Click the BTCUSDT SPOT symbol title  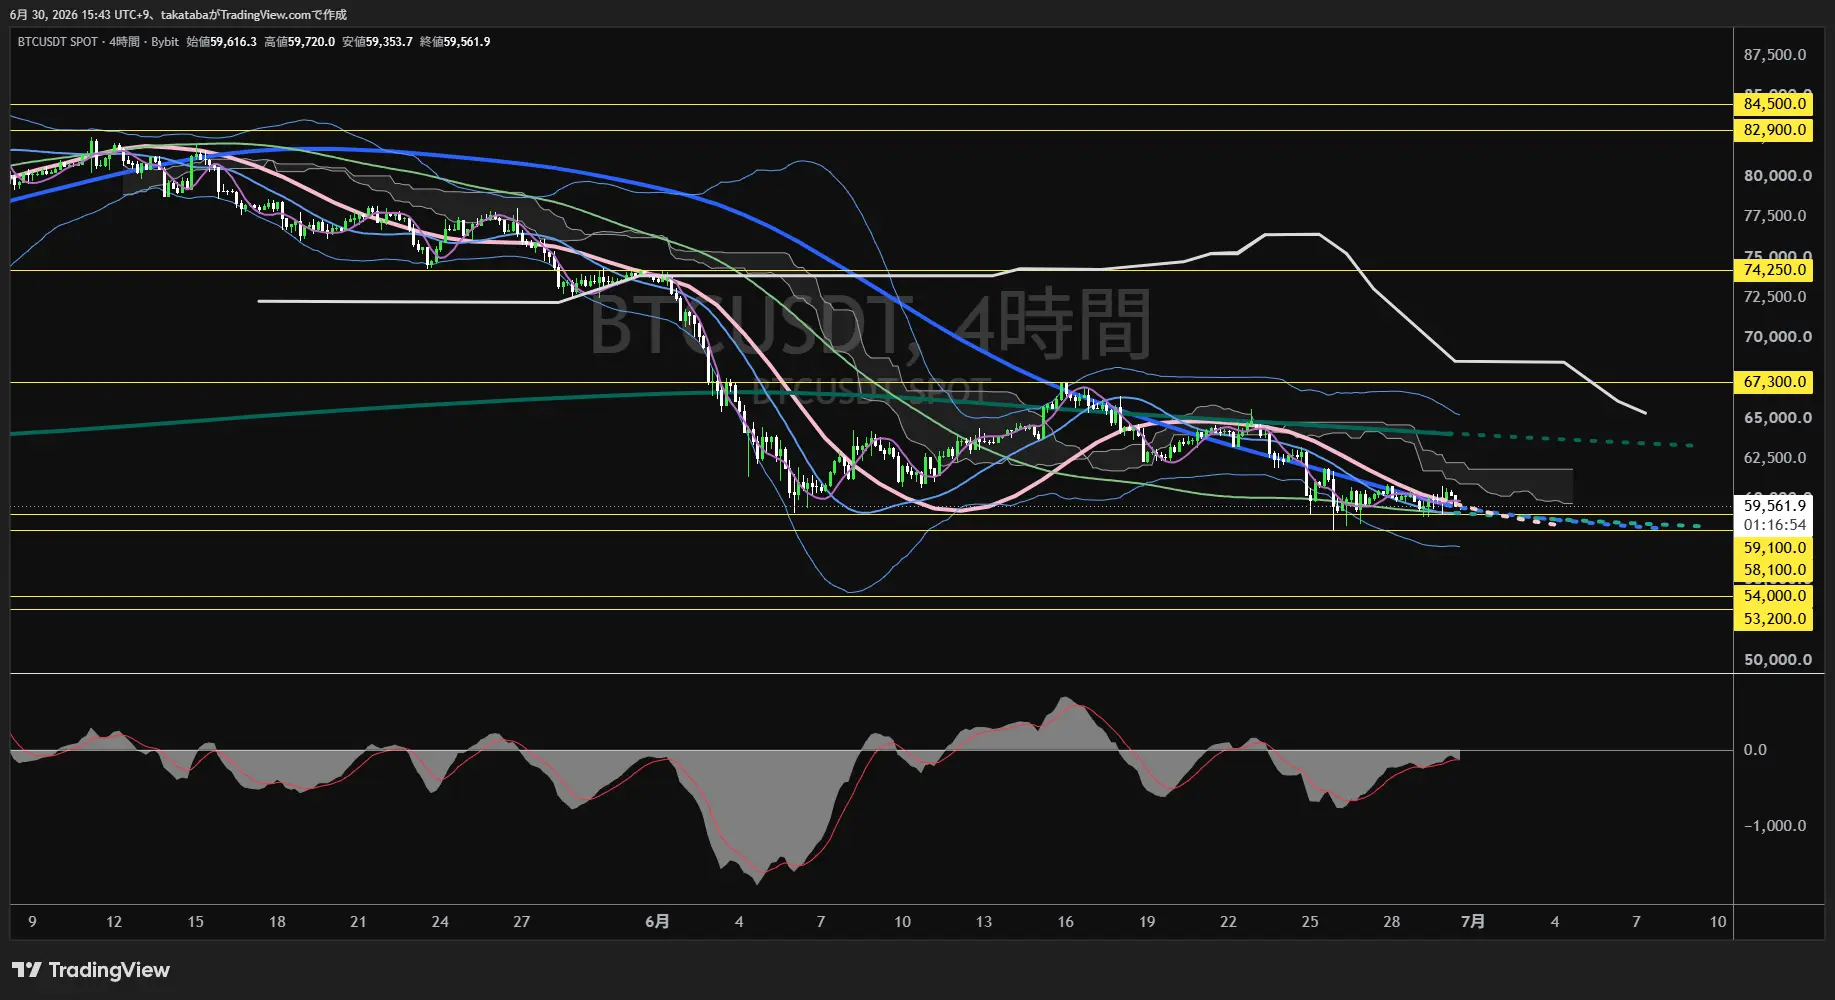pos(58,42)
